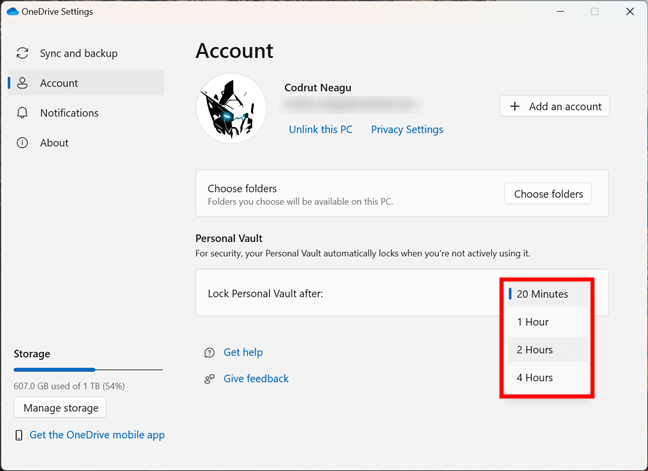The height and width of the screenshot is (471, 648).
Task: Click the Lock Personal Vault after label
Action: (265, 294)
